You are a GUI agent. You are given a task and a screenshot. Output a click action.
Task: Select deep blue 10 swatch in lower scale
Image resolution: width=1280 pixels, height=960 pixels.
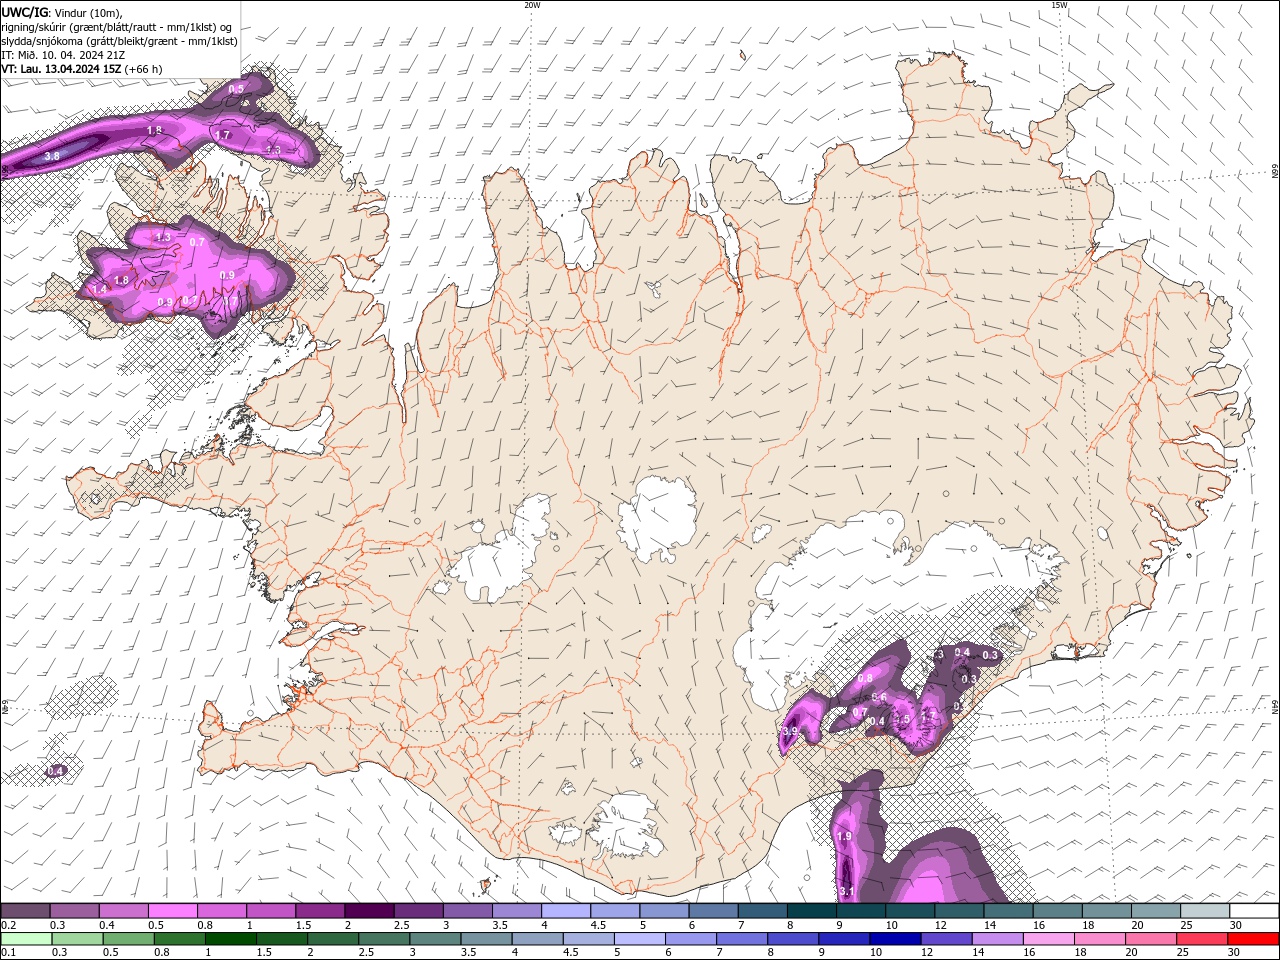tap(895, 939)
